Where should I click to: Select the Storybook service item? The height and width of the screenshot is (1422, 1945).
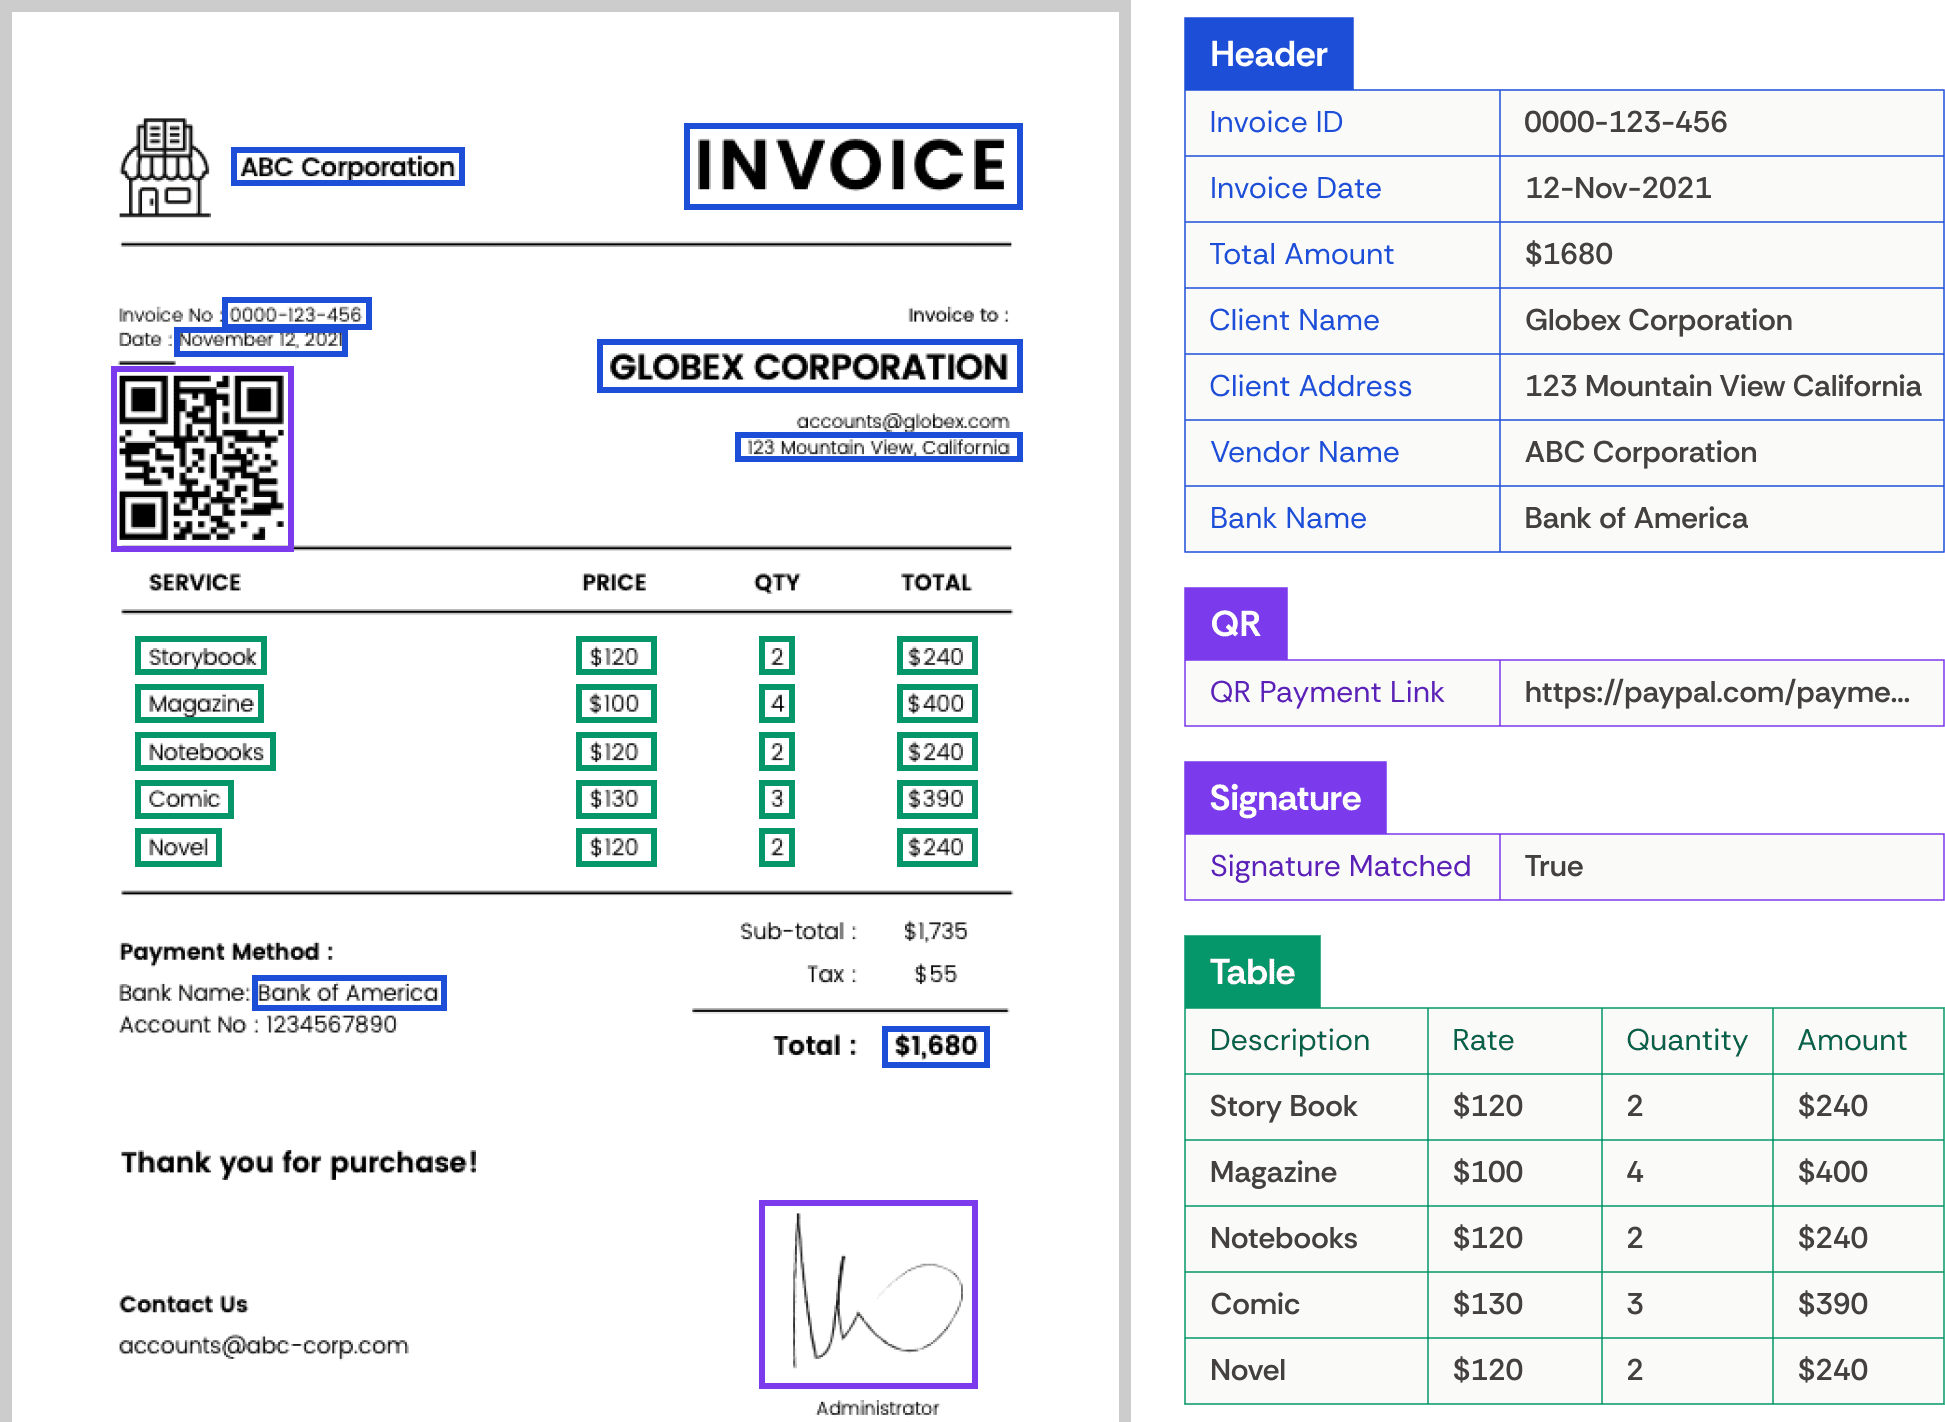201,656
